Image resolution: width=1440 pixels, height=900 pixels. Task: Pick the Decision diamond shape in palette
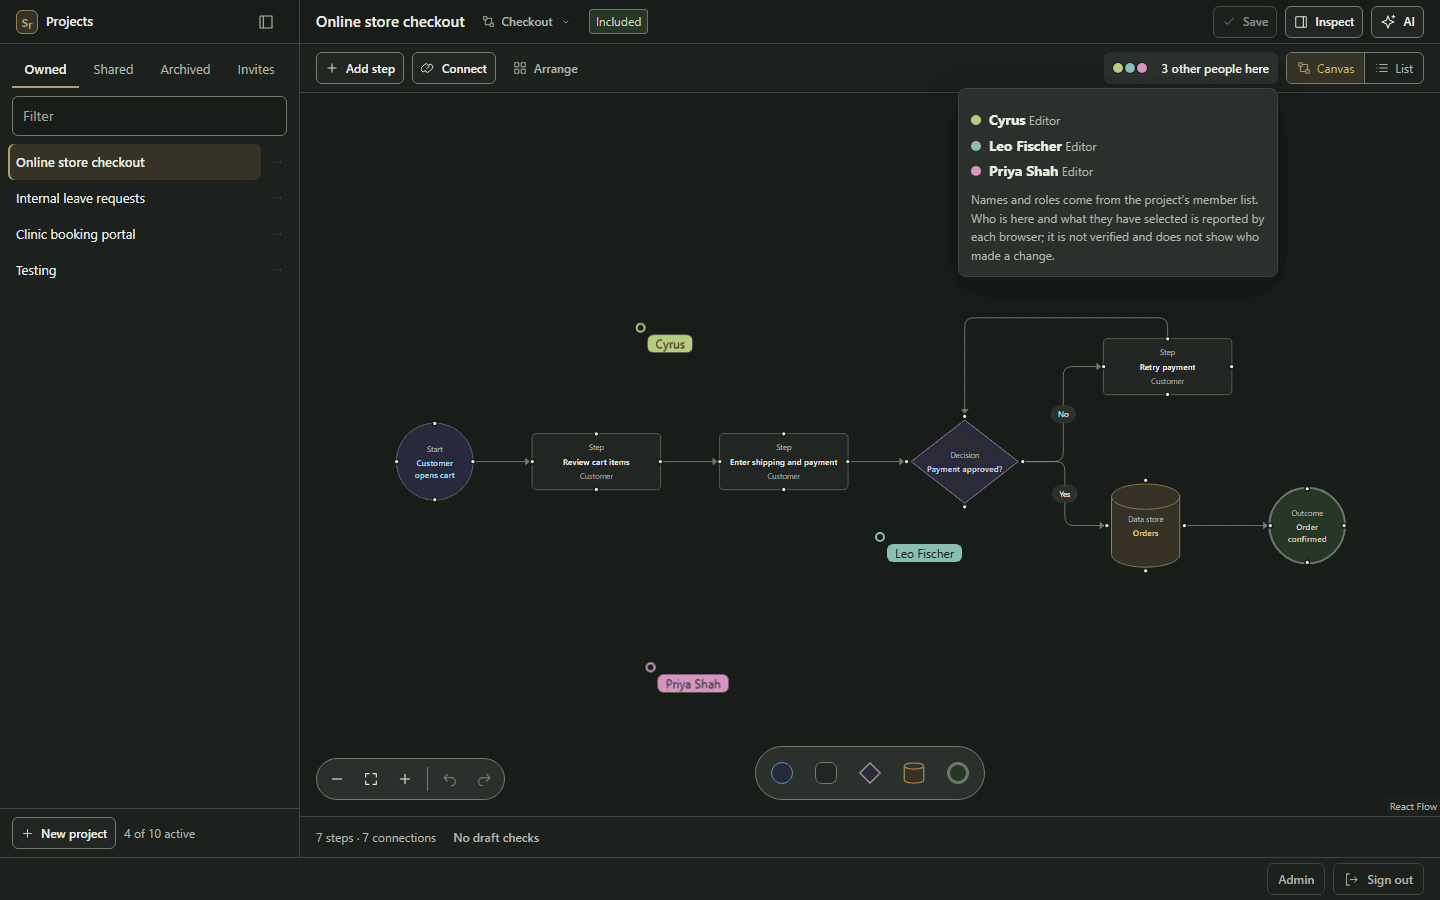pos(870,773)
